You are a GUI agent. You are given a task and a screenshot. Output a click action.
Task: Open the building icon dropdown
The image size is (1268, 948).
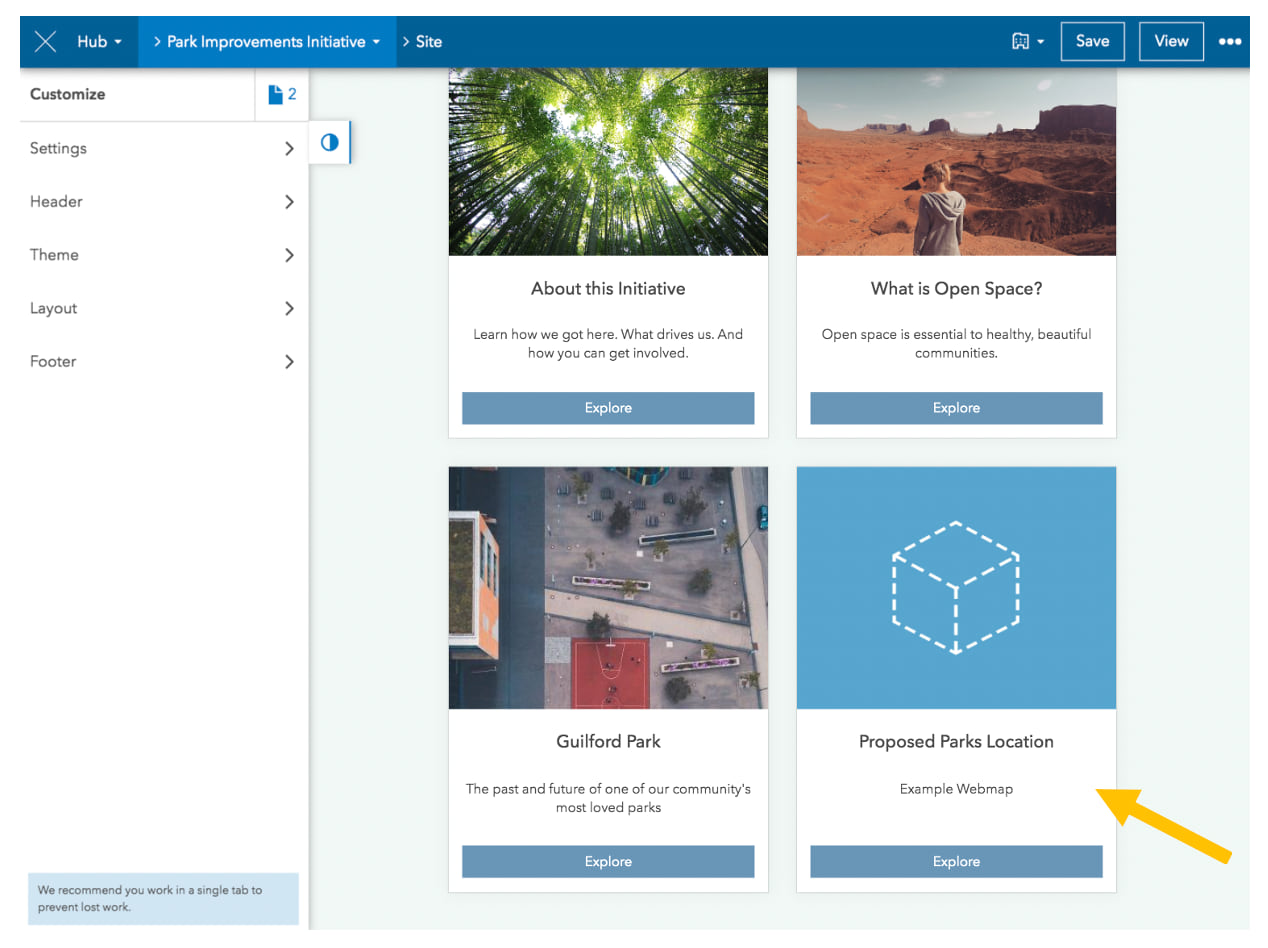tap(1027, 42)
